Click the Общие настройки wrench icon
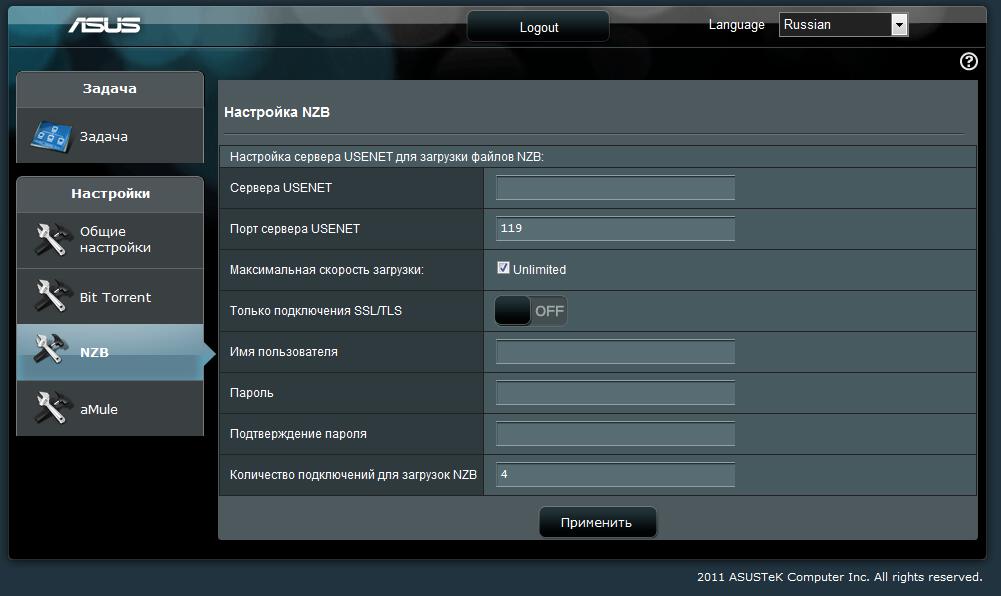The image size is (1001, 596). (x=52, y=239)
